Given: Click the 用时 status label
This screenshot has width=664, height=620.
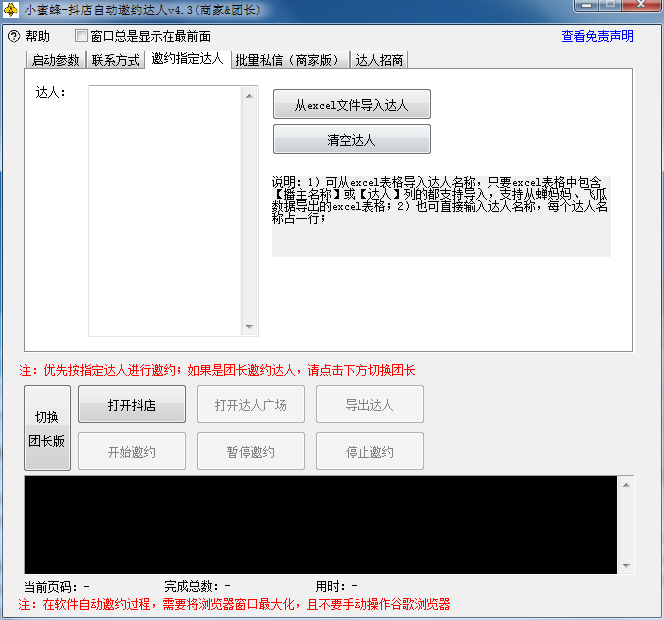Looking at the screenshot, I should click(x=336, y=587).
